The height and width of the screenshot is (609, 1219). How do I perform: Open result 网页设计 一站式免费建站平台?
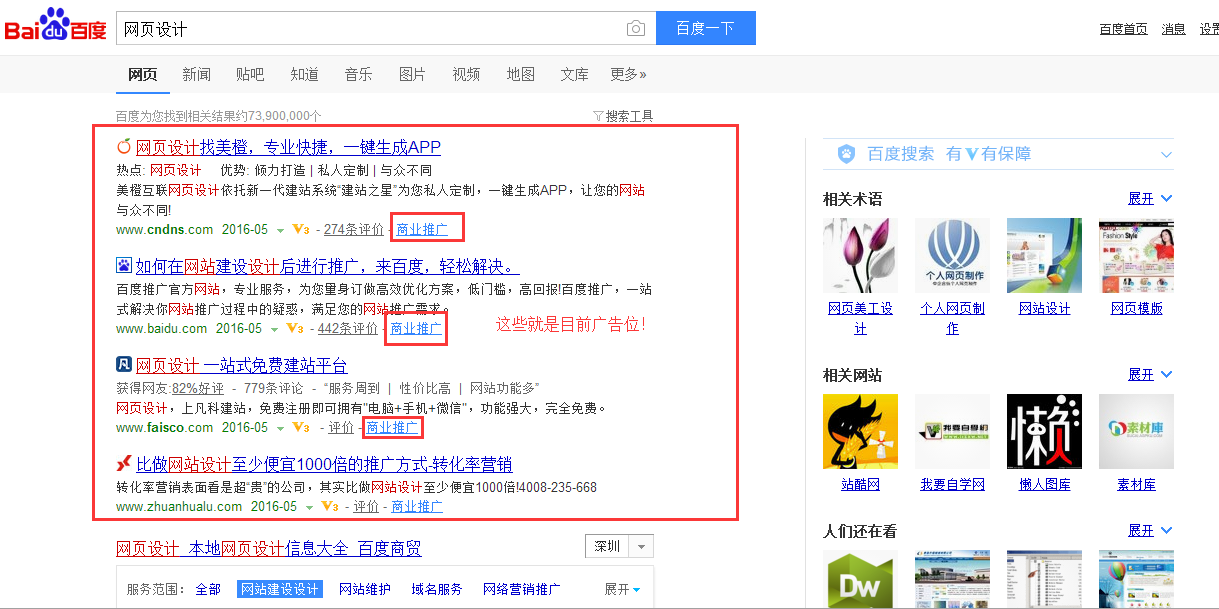(x=242, y=365)
